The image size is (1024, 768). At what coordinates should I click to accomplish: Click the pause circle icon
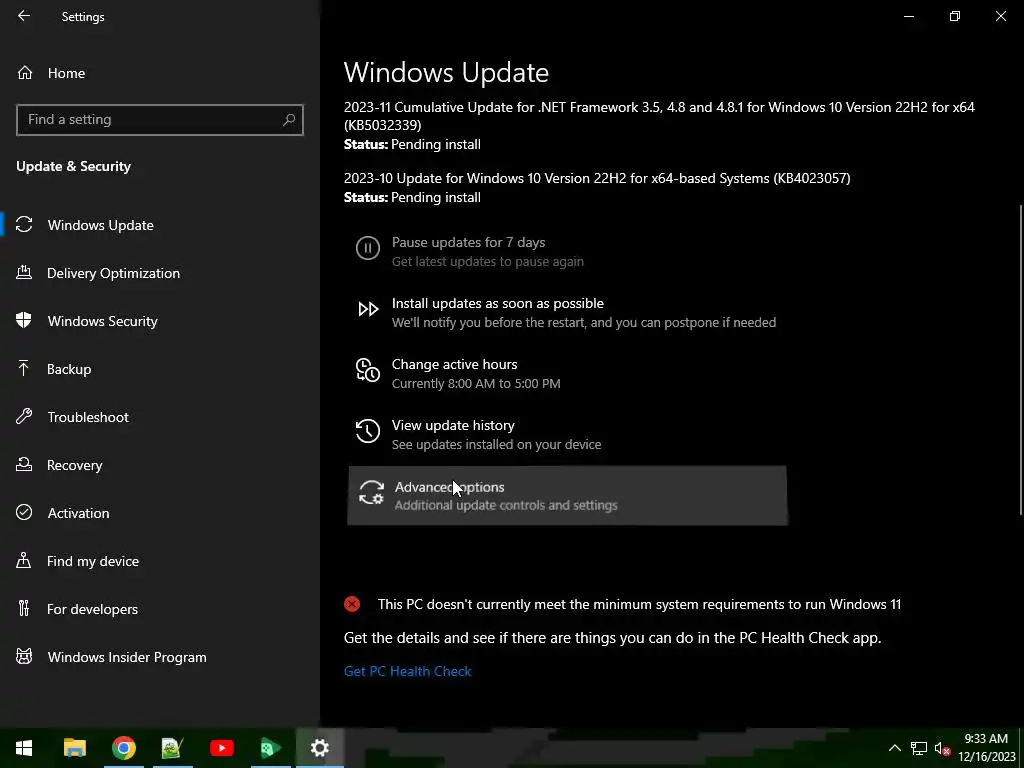click(x=368, y=248)
